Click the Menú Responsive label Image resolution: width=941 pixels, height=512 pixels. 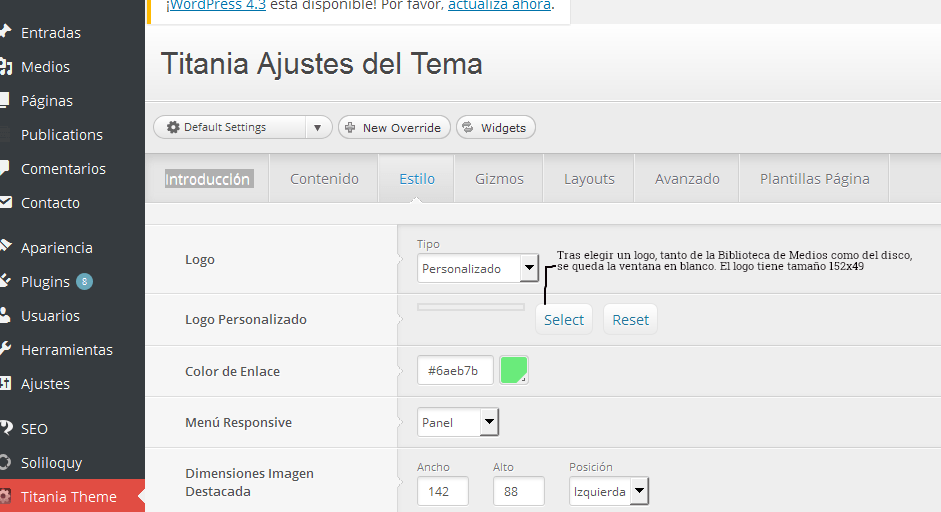click(238, 423)
